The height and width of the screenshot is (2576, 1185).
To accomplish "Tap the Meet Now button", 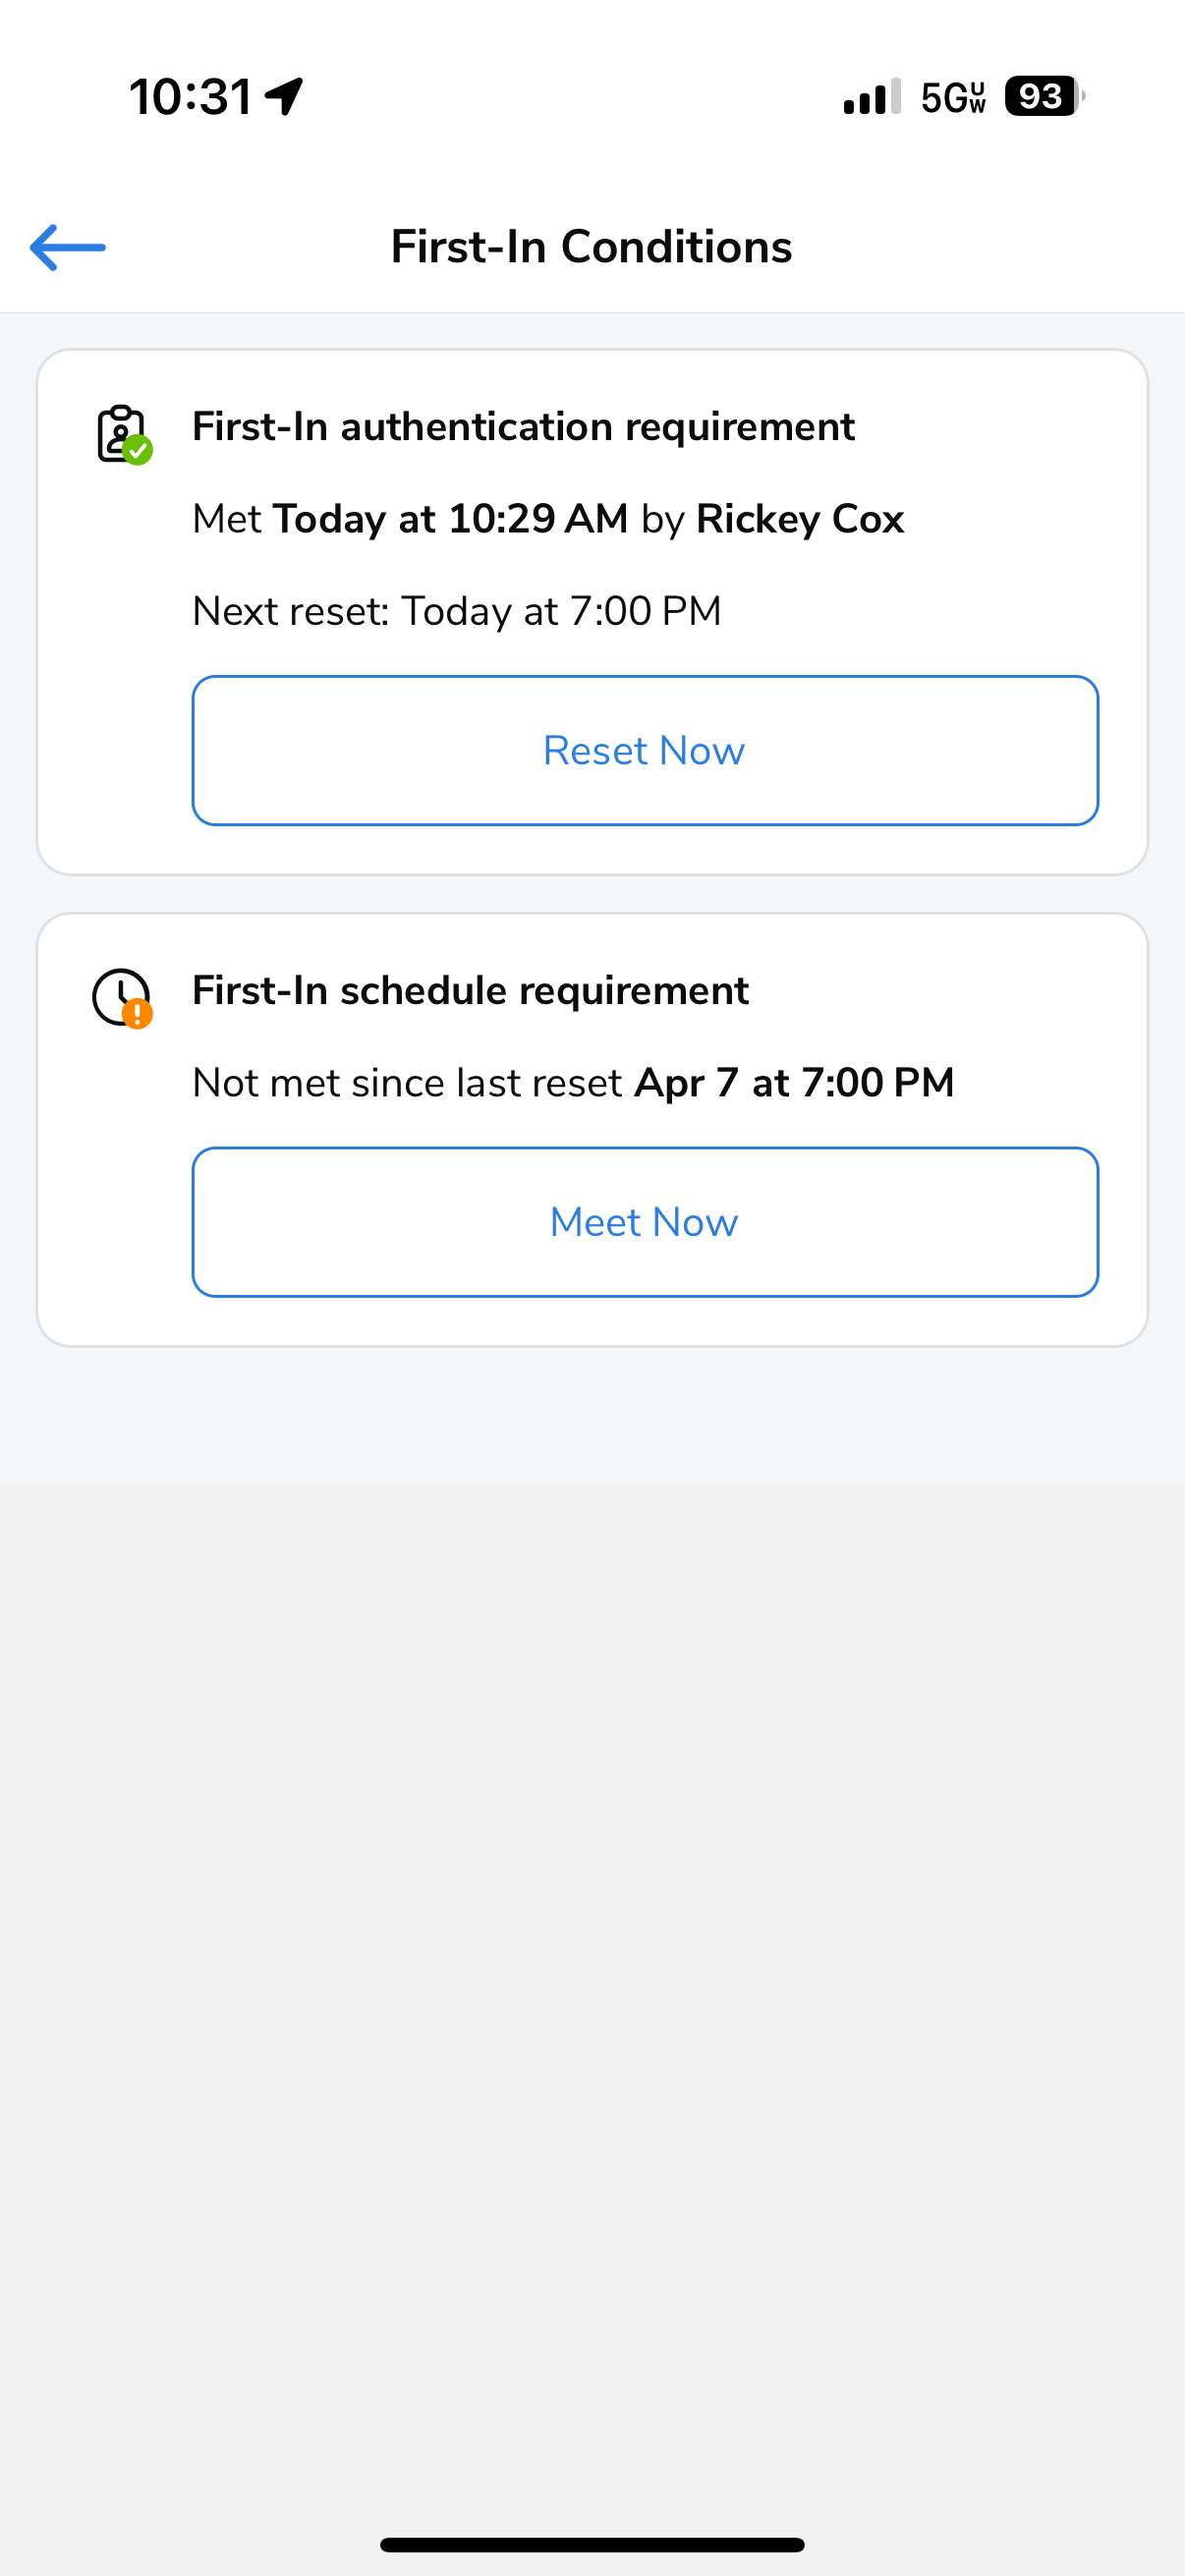I will [645, 1222].
